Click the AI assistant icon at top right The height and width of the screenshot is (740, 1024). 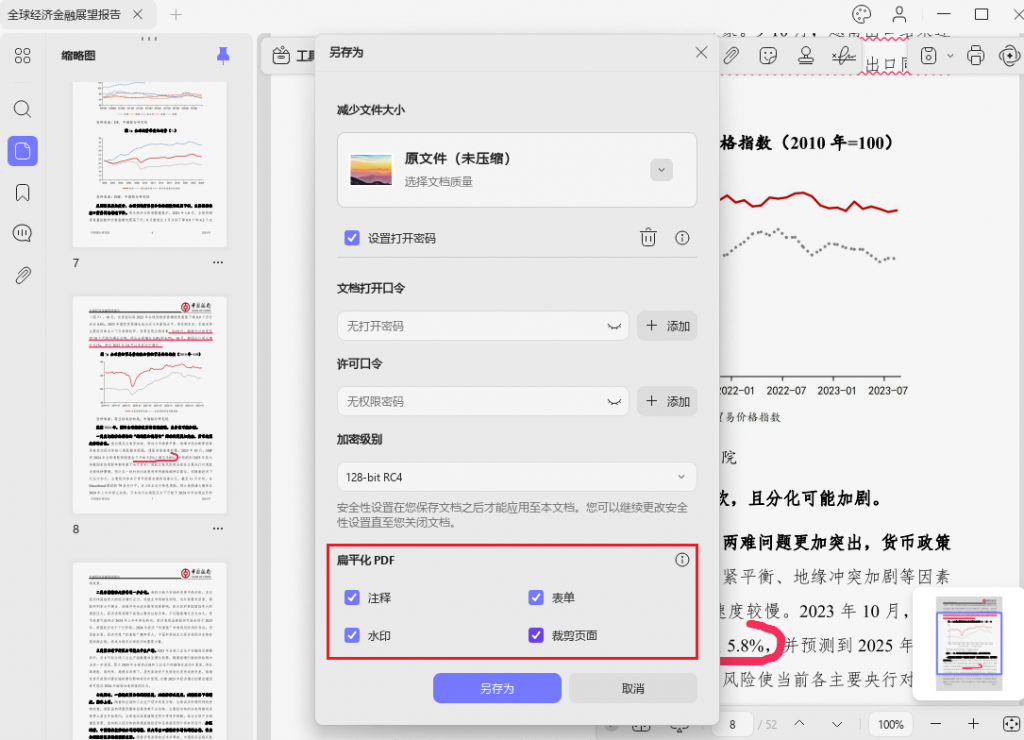(1010, 56)
